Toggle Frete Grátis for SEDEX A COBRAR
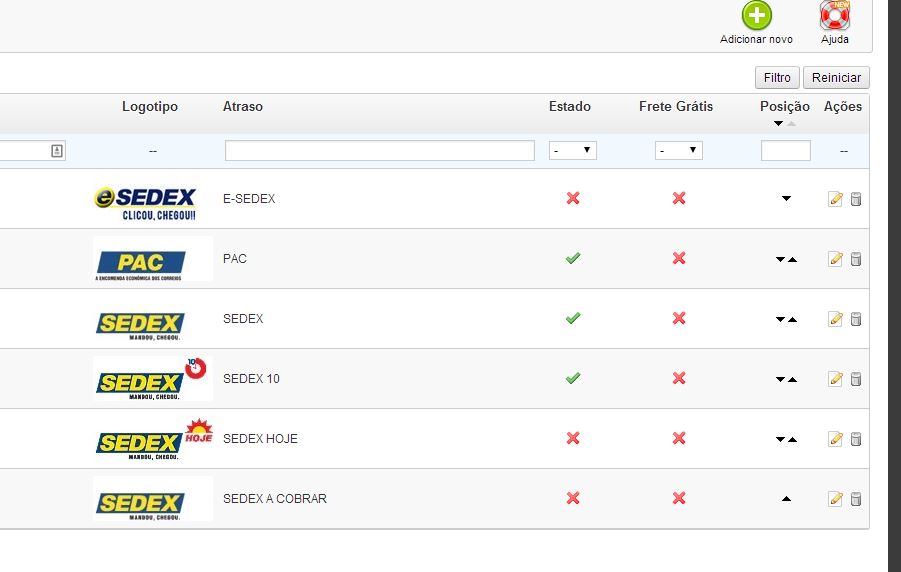 (x=679, y=498)
